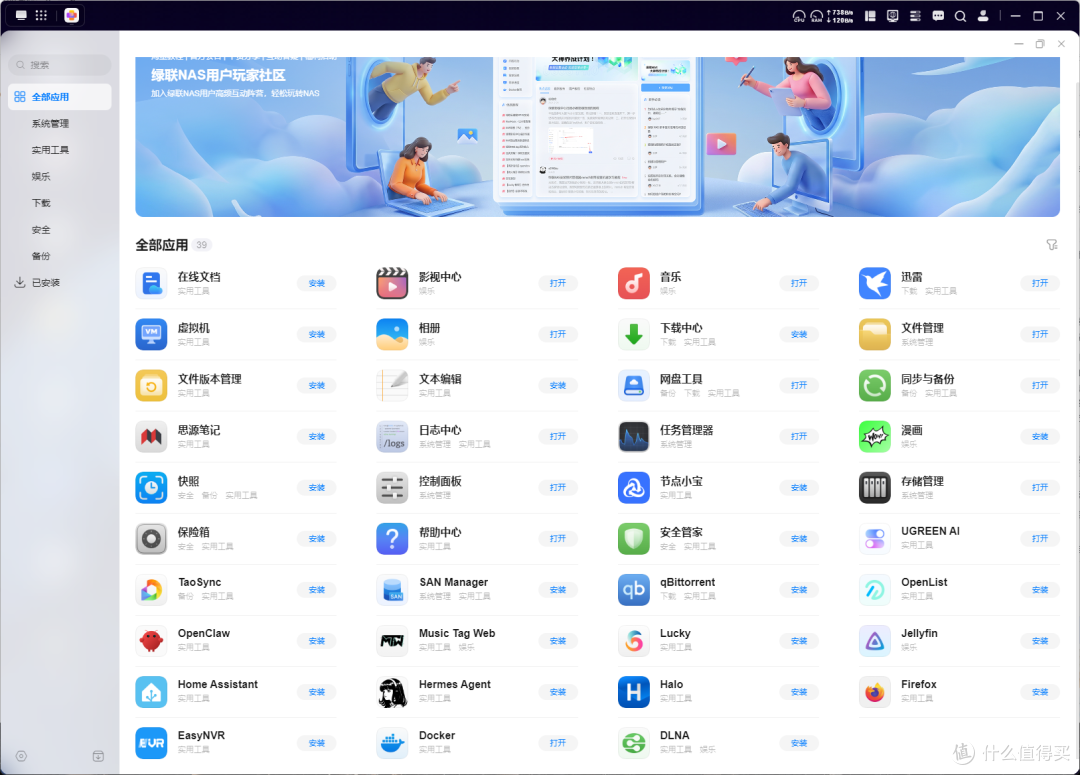
Task: Open the 备份 sidebar category
Action: click(x=41, y=256)
